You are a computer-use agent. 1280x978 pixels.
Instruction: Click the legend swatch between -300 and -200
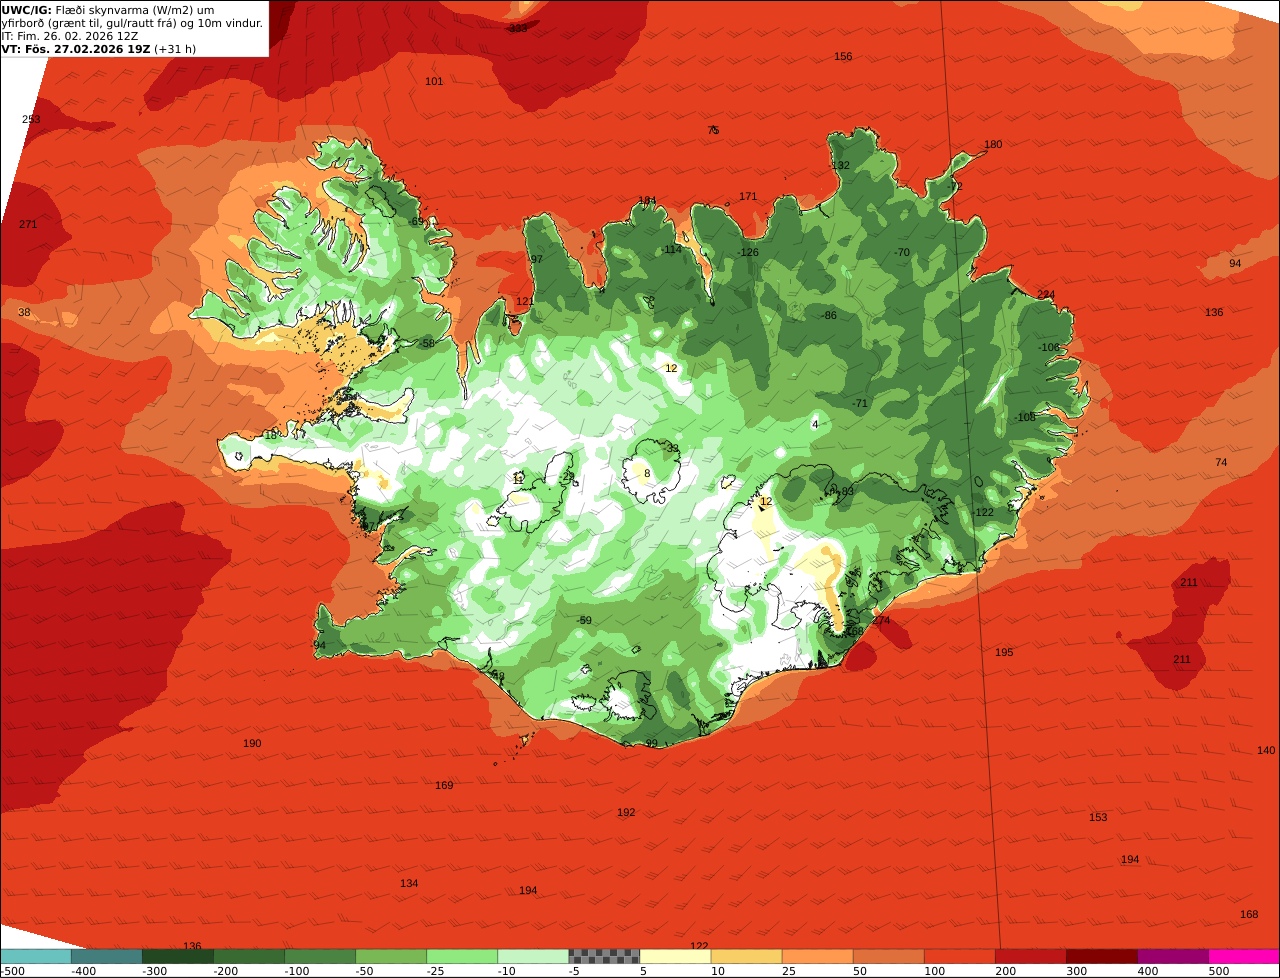point(178,956)
